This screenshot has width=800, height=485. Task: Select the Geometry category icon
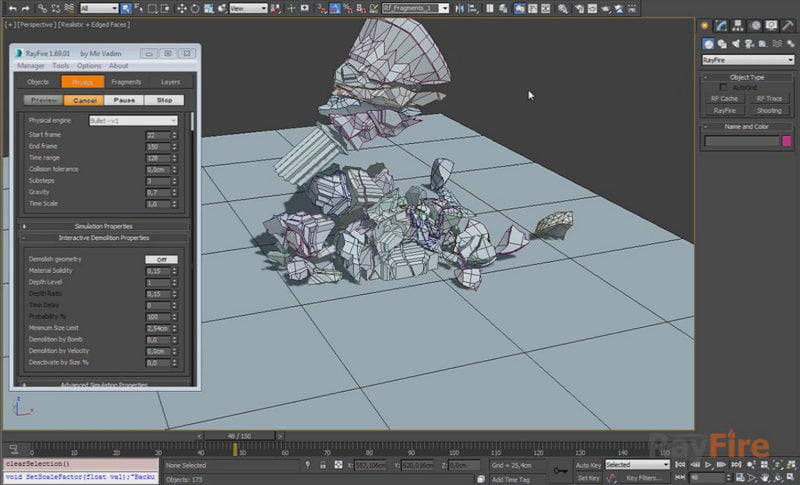coord(708,43)
